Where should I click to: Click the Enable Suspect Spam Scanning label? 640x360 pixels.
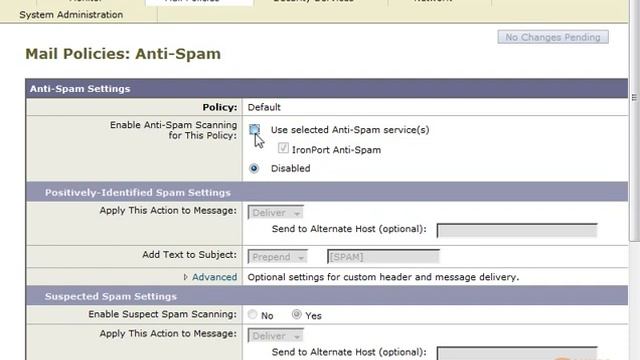click(x=162, y=314)
